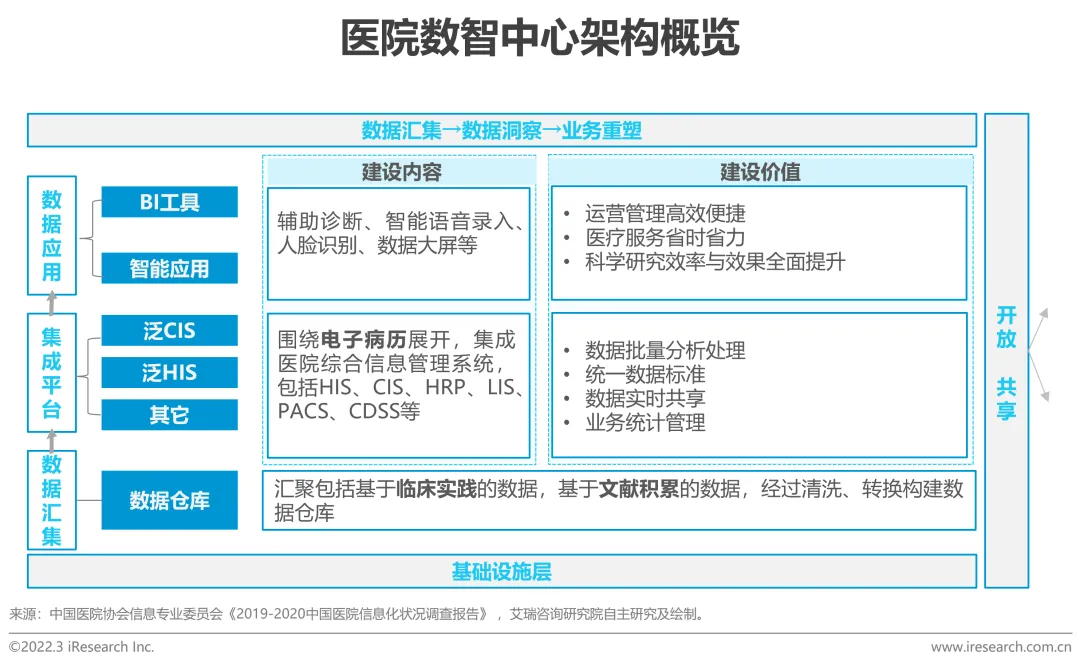This screenshot has width=1080, height=668.
Task: Select the banner 数据汇集→数据洞察→业务重塑
Action: pos(501,130)
